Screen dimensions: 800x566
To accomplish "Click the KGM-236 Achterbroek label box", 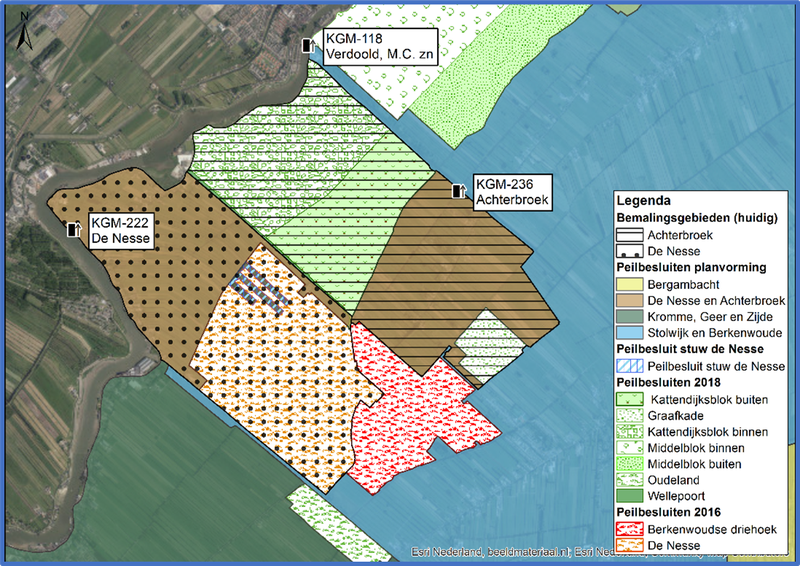I will (x=513, y=192).
